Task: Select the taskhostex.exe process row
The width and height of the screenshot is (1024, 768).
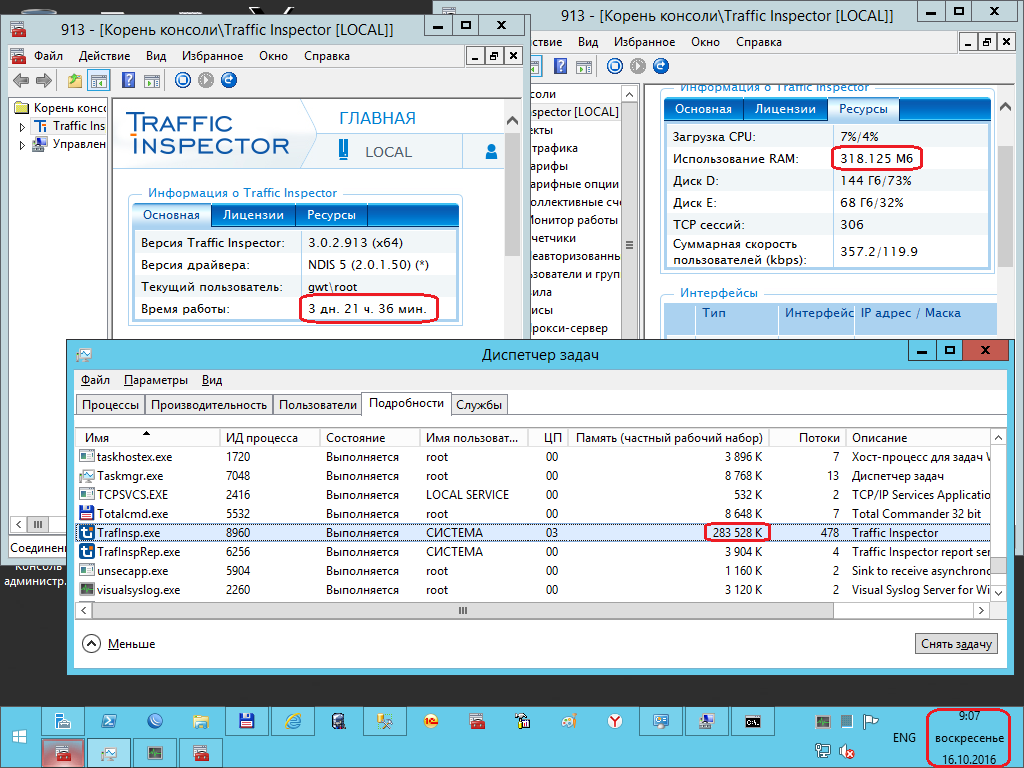Action: click(533, 457)
